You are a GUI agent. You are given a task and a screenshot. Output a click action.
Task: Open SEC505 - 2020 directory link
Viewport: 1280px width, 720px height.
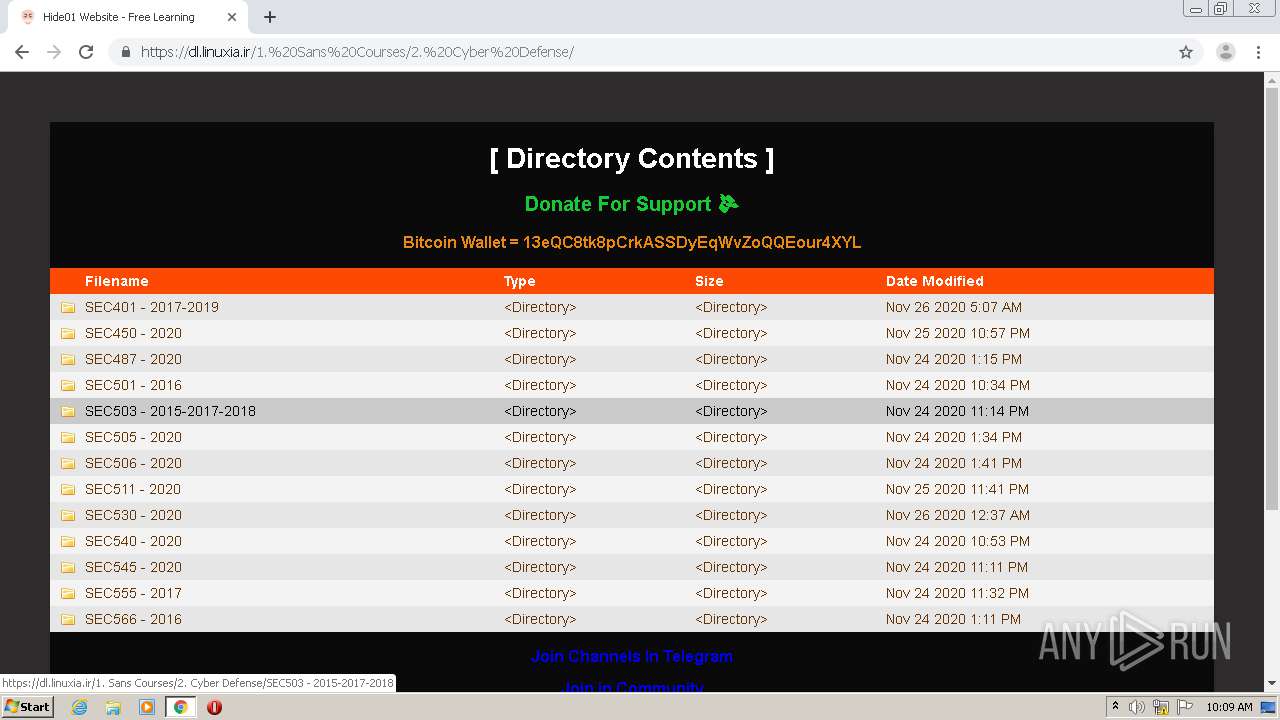tap(133, 437)
